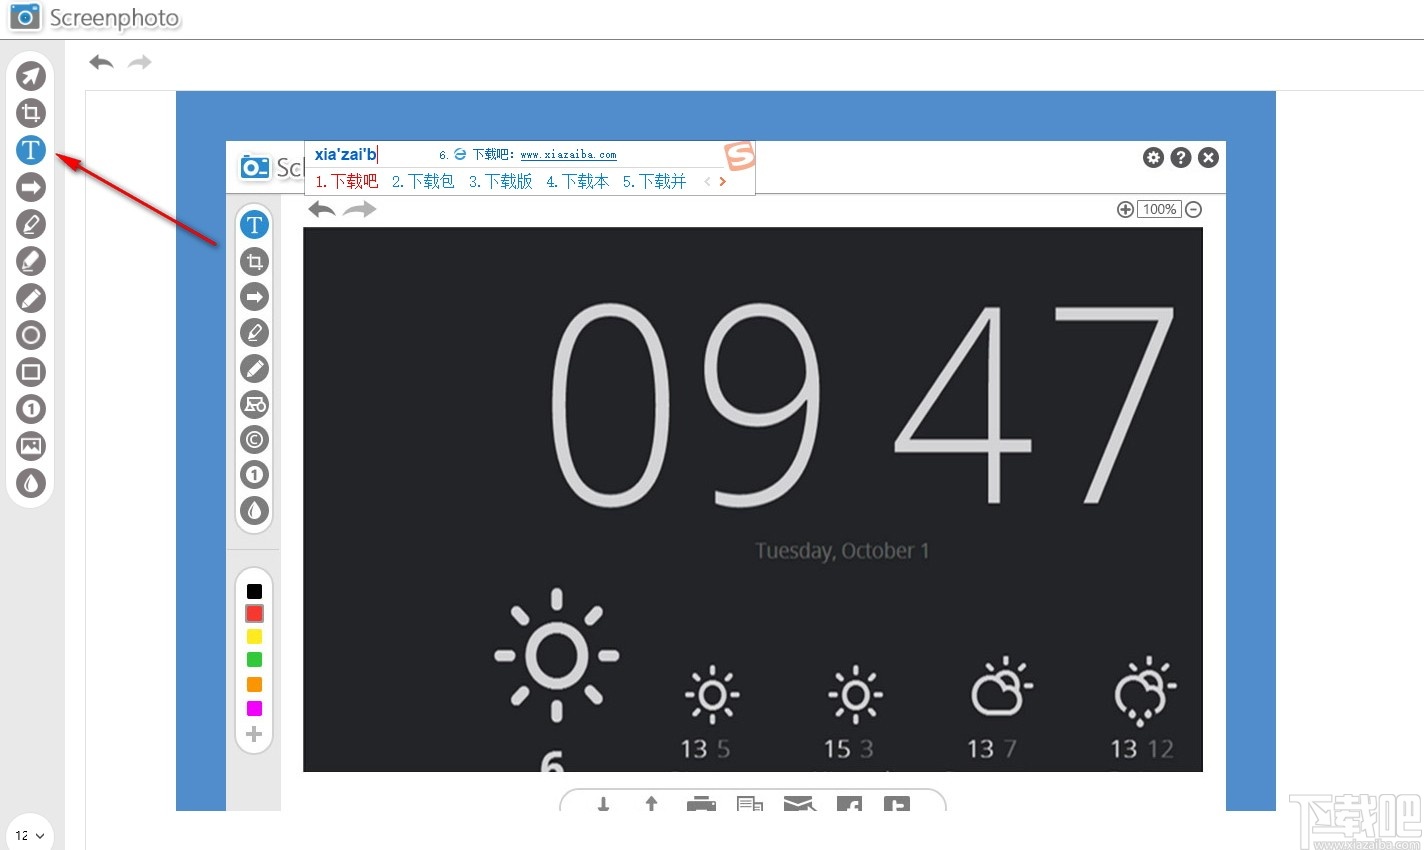Image resolution: width=1424 pixels, height=850 pixels.
Task: Click the "Tuesday, October 1" date text
Action: (x=842, y=551)
